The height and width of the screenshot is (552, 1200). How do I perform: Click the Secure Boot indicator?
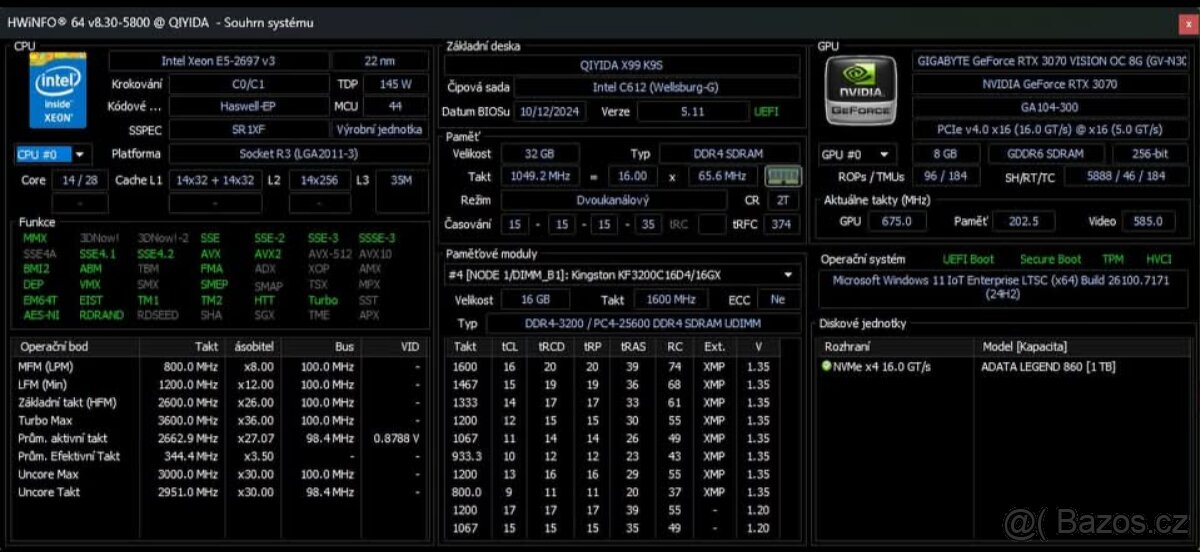pyautogui.click(x=1050, y=259)
